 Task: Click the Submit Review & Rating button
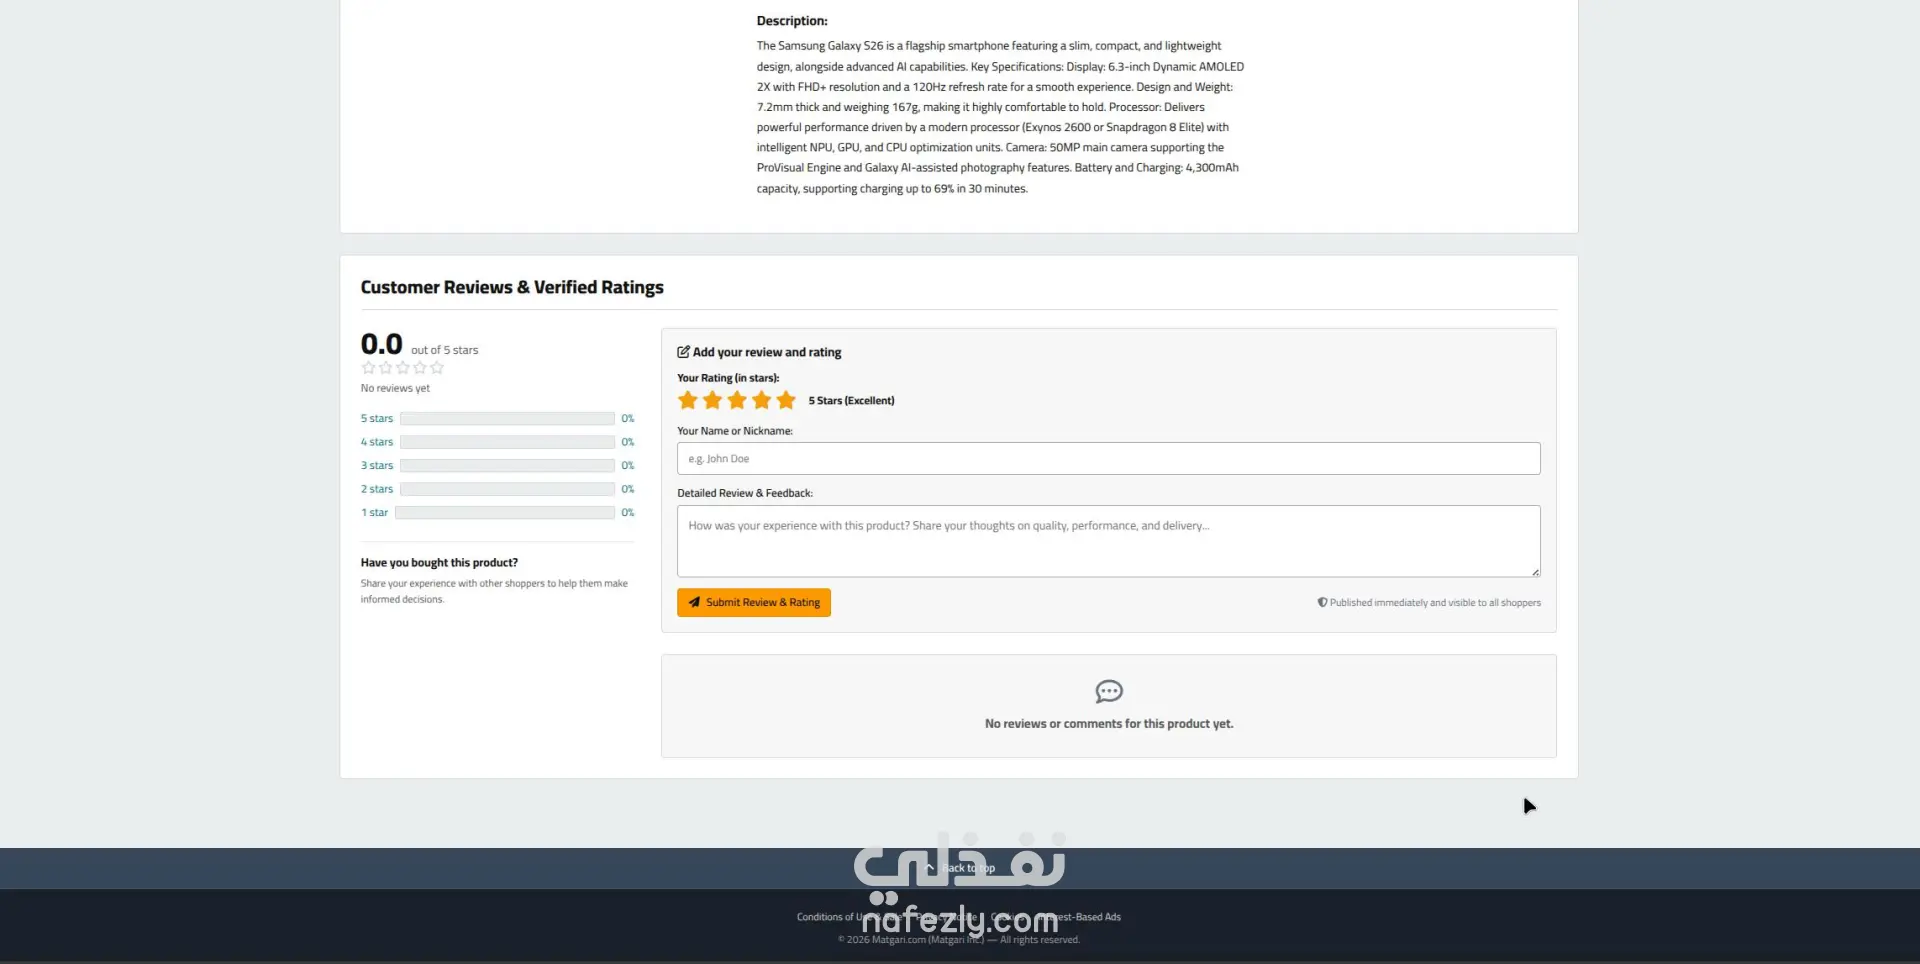tap(754, 602)
